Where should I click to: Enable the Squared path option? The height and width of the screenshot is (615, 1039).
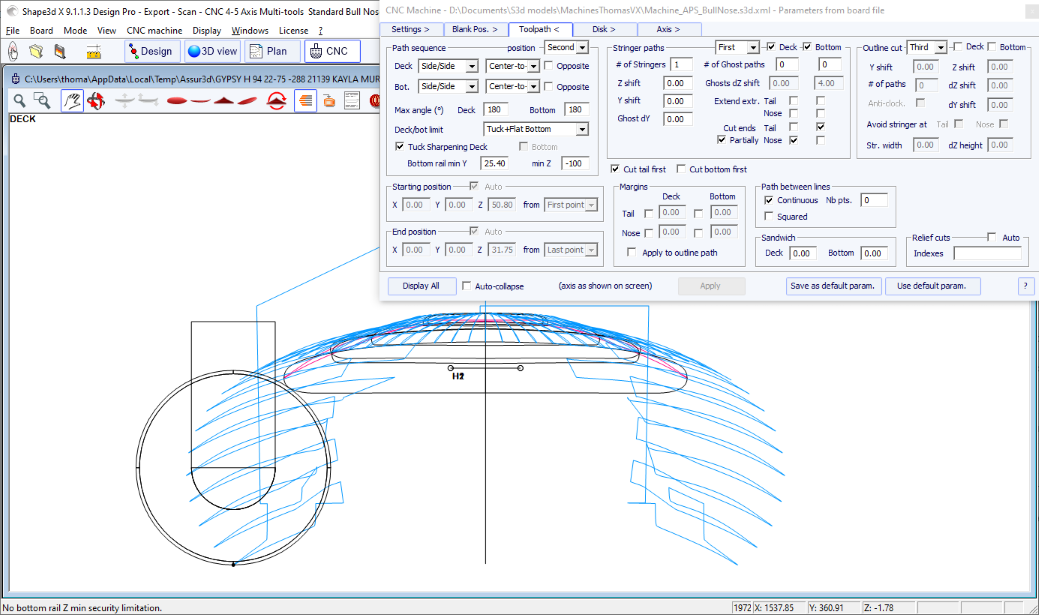[769, 216]
